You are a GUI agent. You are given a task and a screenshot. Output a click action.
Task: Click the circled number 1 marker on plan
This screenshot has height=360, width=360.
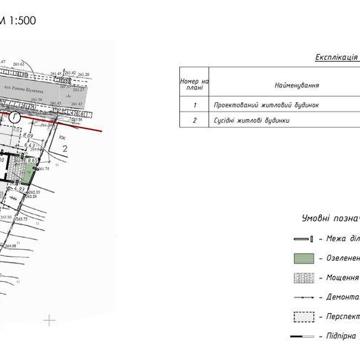click(x=14, y=117)
